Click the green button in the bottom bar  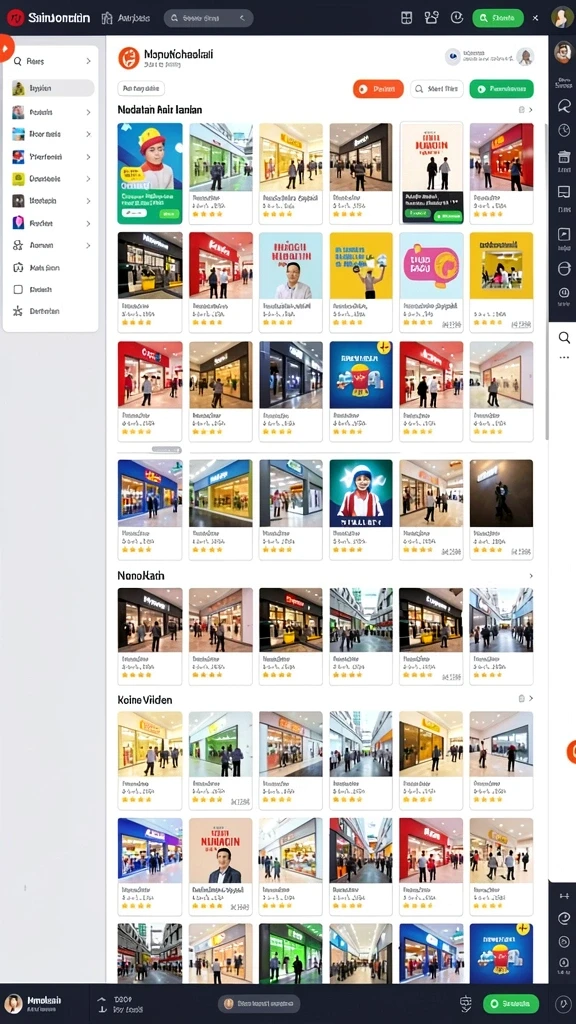(x=511, y=1003)
